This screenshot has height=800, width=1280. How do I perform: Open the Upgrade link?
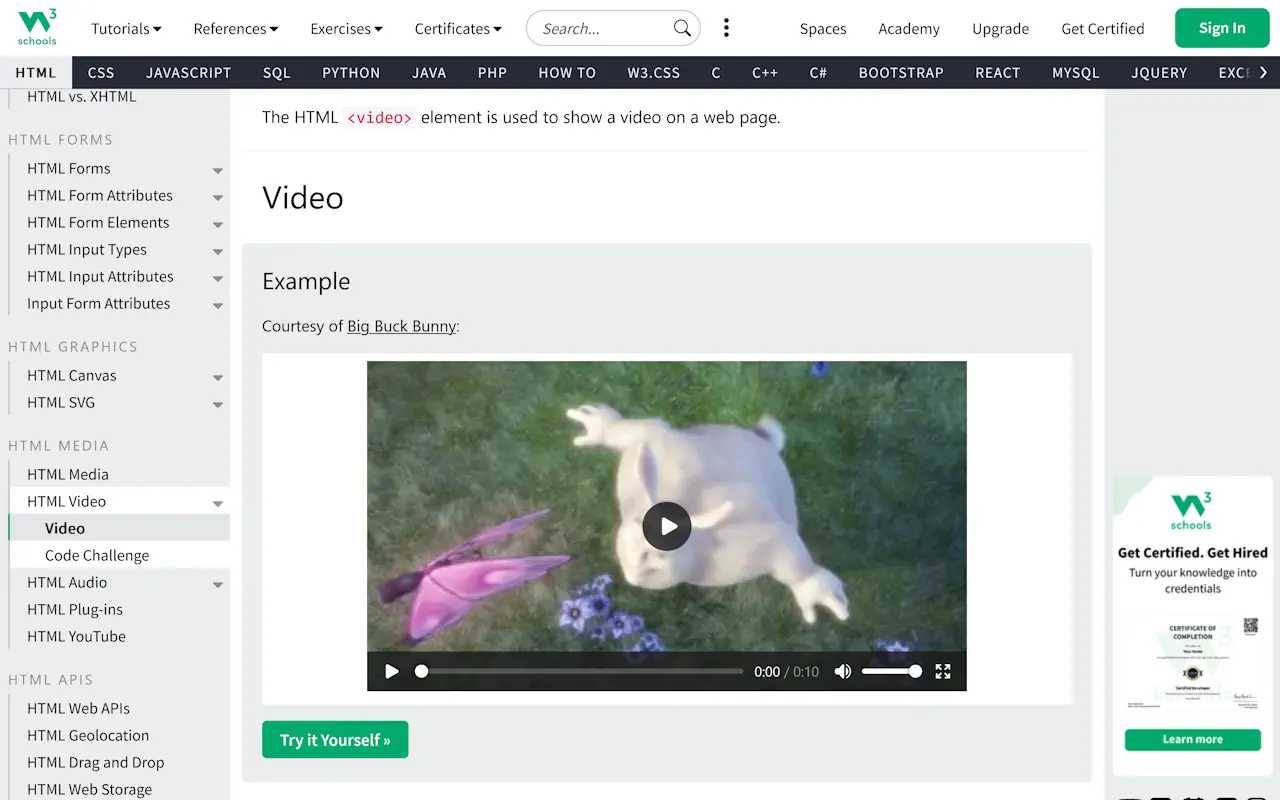coord(1000,28)
